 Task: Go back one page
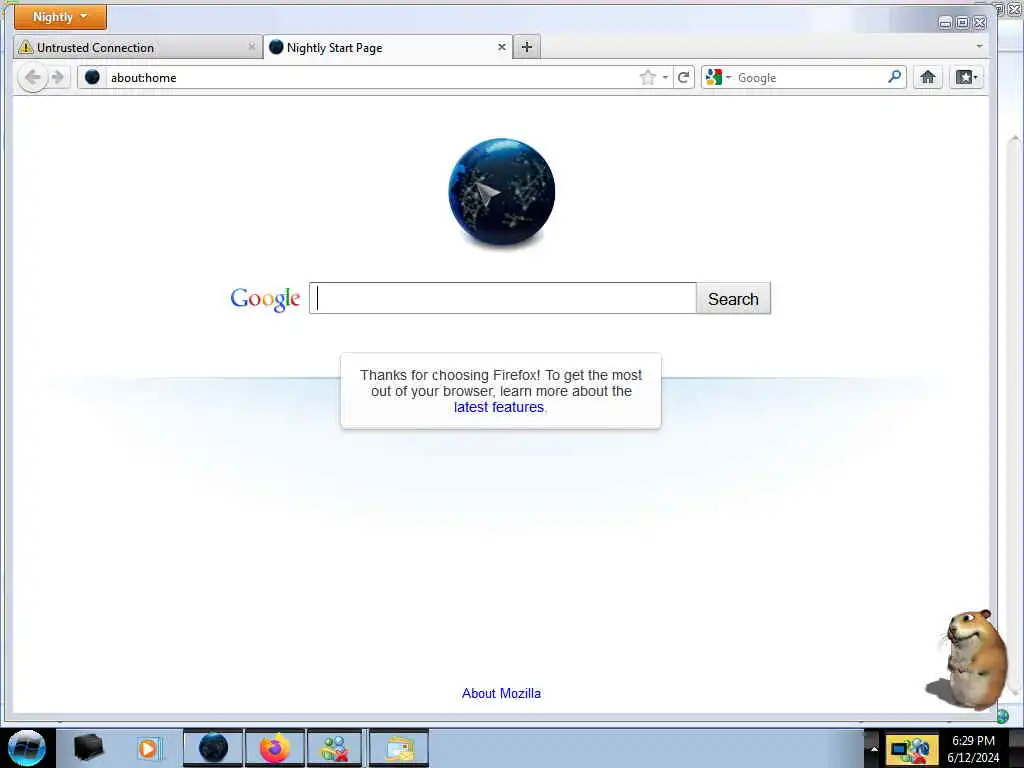(32, 78)
